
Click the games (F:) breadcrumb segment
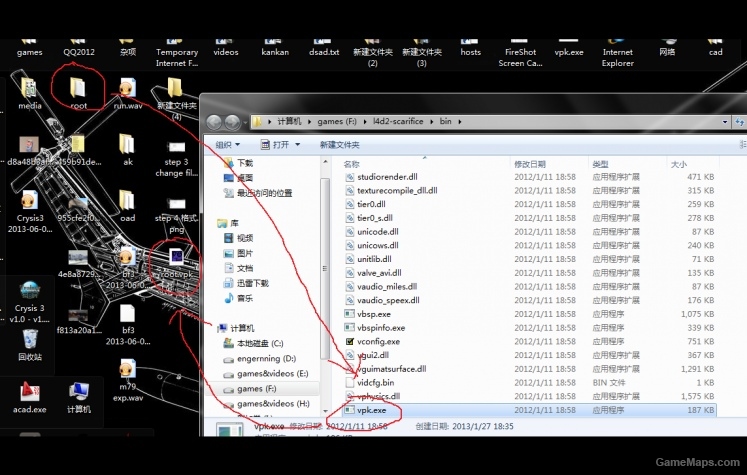[337, 121]
